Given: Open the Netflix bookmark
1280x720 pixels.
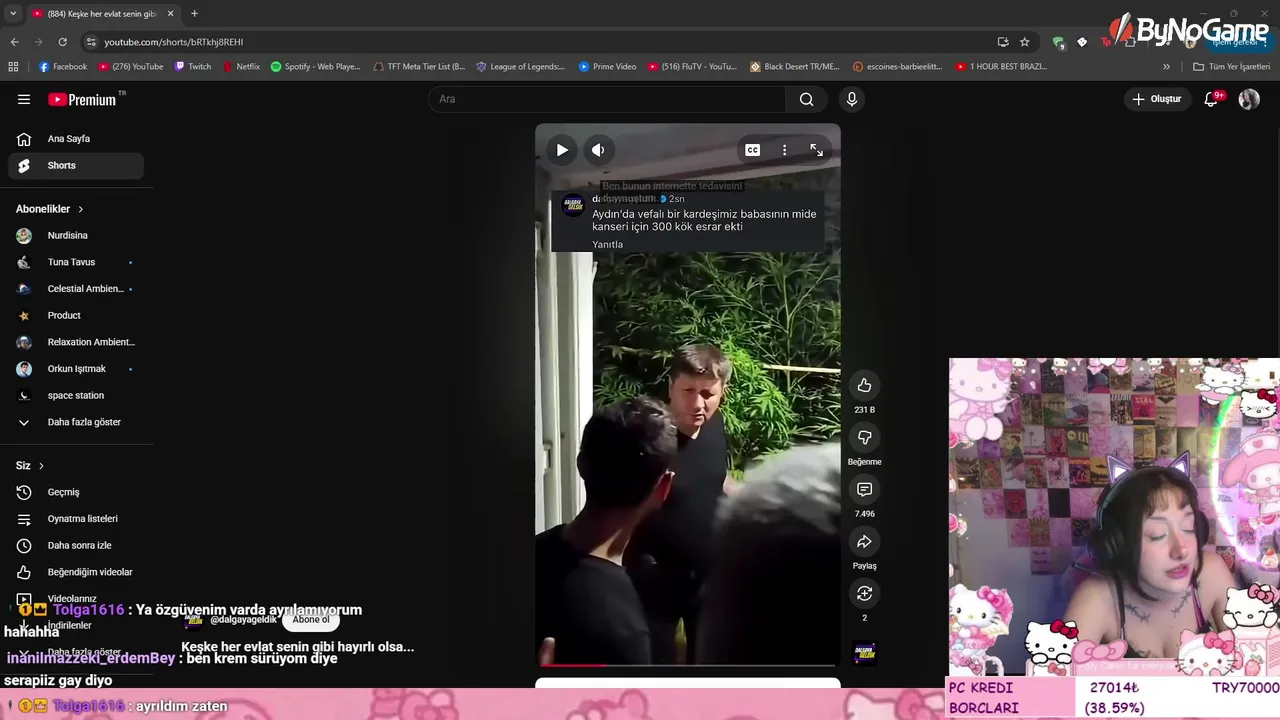Looking at the screenshot, I should (241, 67).
